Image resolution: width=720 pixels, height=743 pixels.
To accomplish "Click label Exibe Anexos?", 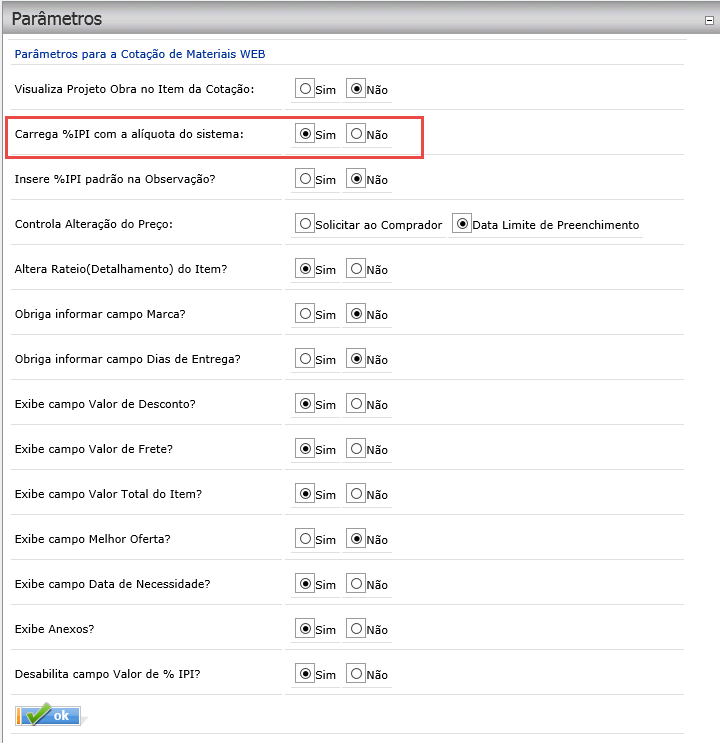I will (x=55, y=629).
